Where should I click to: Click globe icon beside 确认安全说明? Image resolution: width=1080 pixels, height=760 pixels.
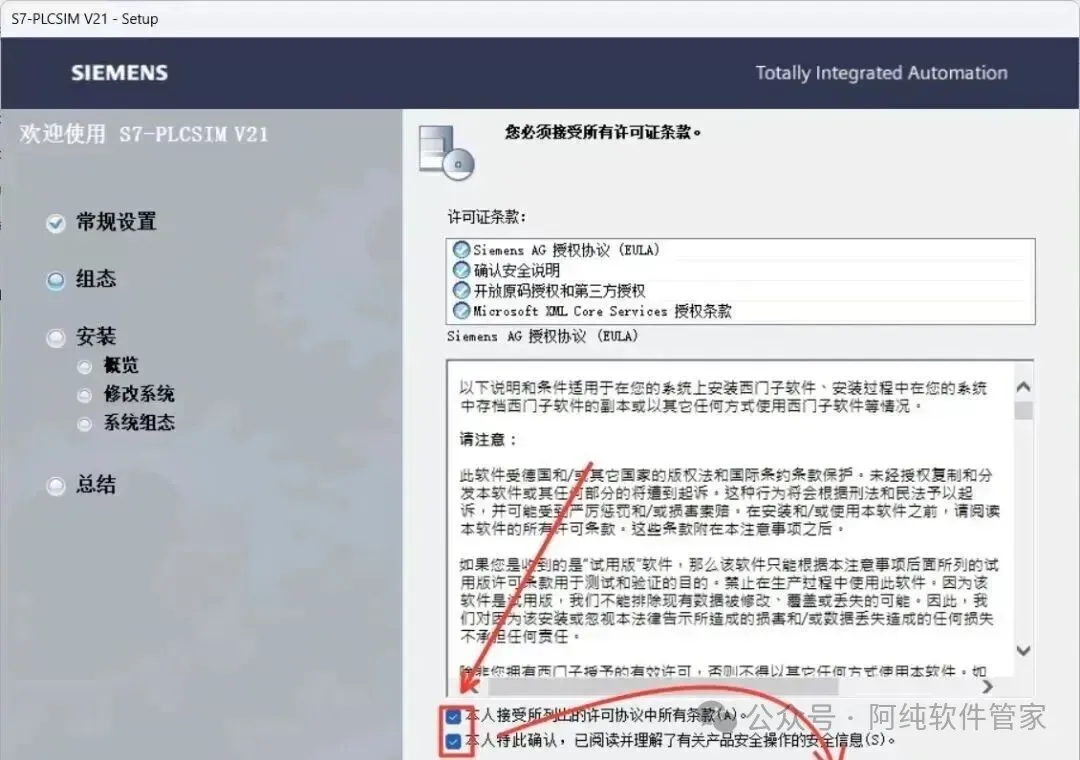click(x=461, y=270)
